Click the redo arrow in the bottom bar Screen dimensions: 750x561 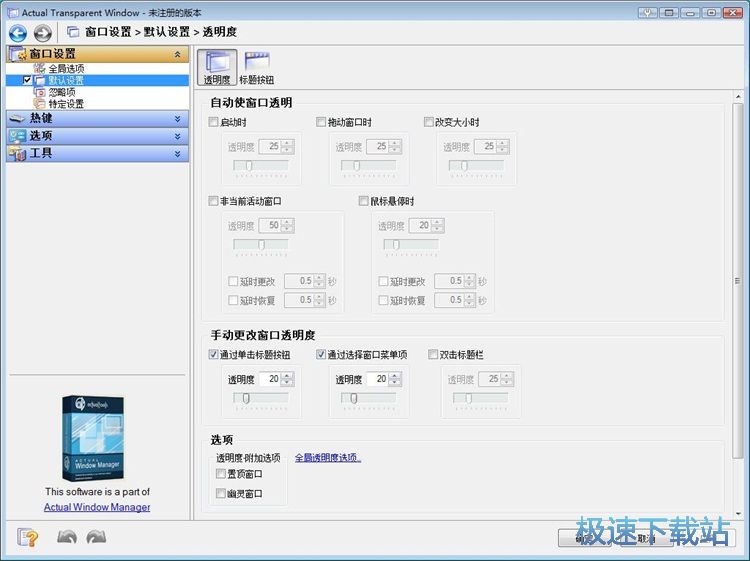[x=97, y=537]
